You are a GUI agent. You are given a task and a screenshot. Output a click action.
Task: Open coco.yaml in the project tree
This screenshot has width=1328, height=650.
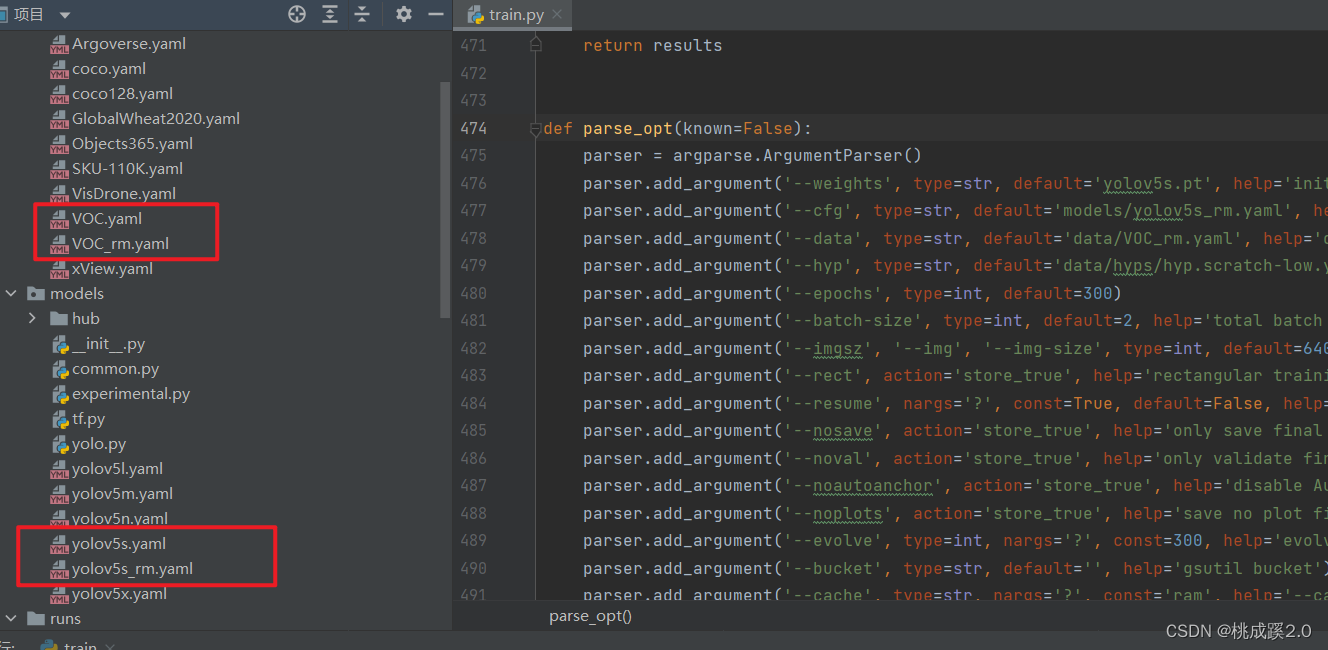click(109, 69)
